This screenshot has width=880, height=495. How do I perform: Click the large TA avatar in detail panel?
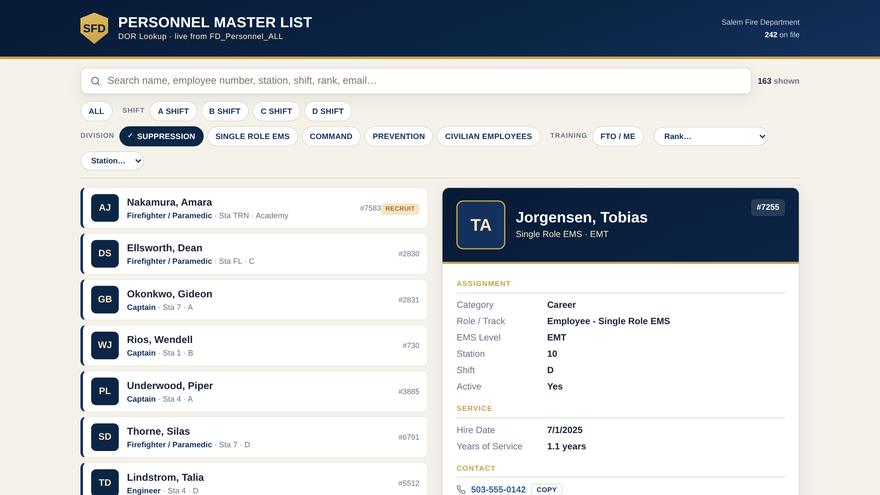480,225
